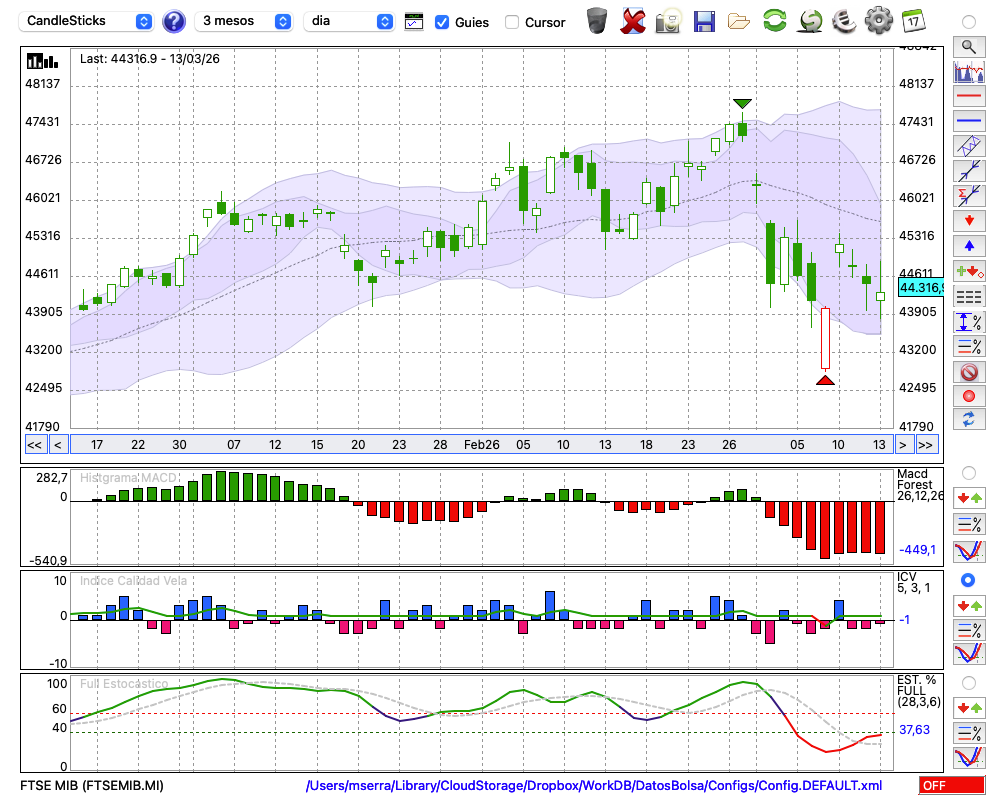Select the red horizontal line tool
The image size is (1000, 800).
pyautogui.click(x=969, y=96)
